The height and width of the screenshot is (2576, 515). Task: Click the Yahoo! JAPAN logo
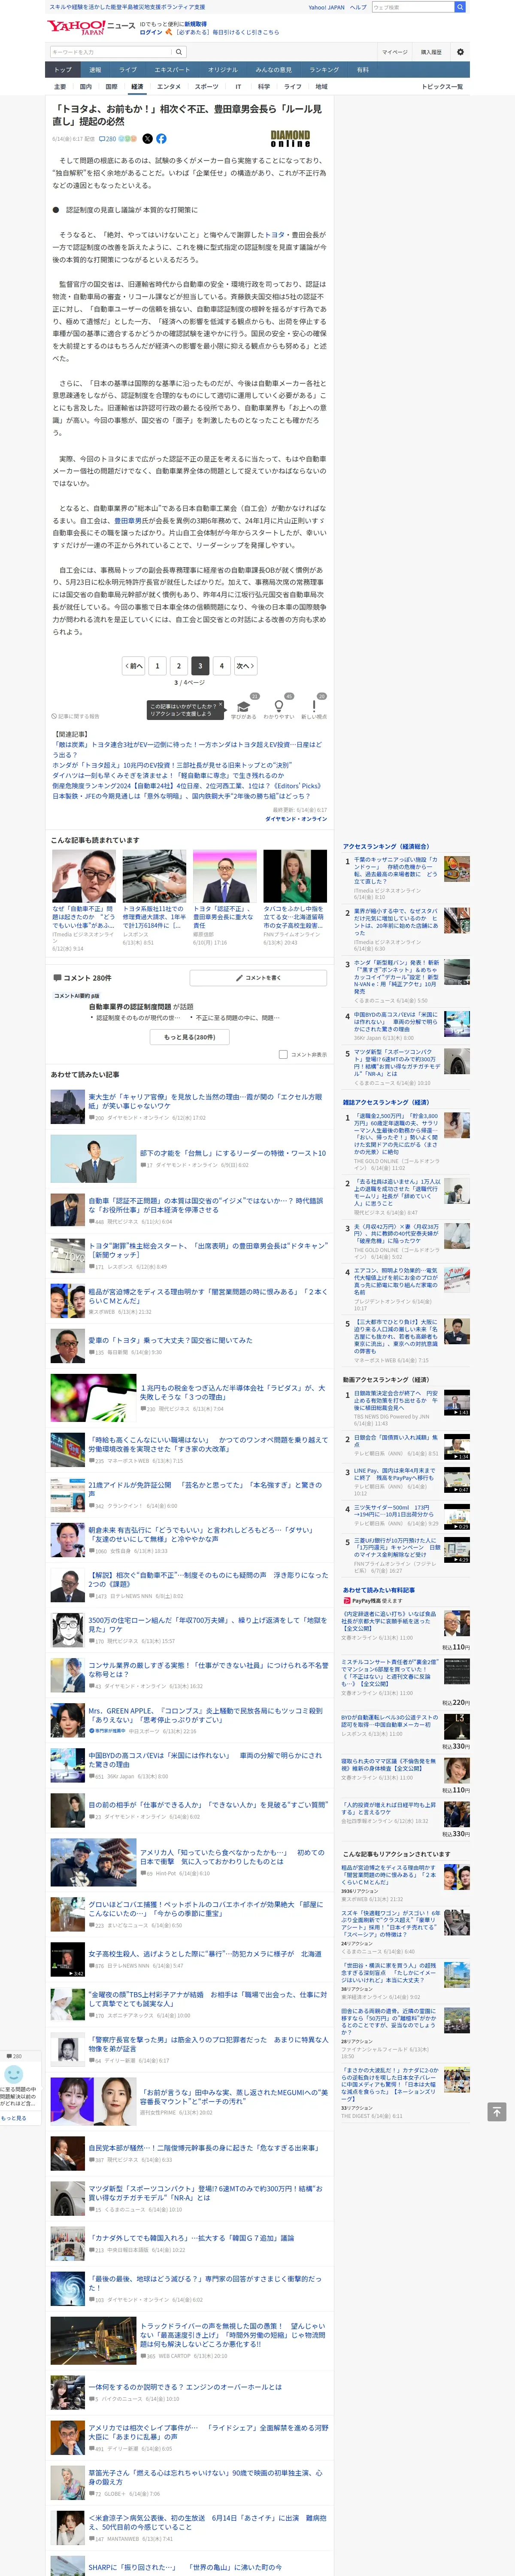coord(76,27)
